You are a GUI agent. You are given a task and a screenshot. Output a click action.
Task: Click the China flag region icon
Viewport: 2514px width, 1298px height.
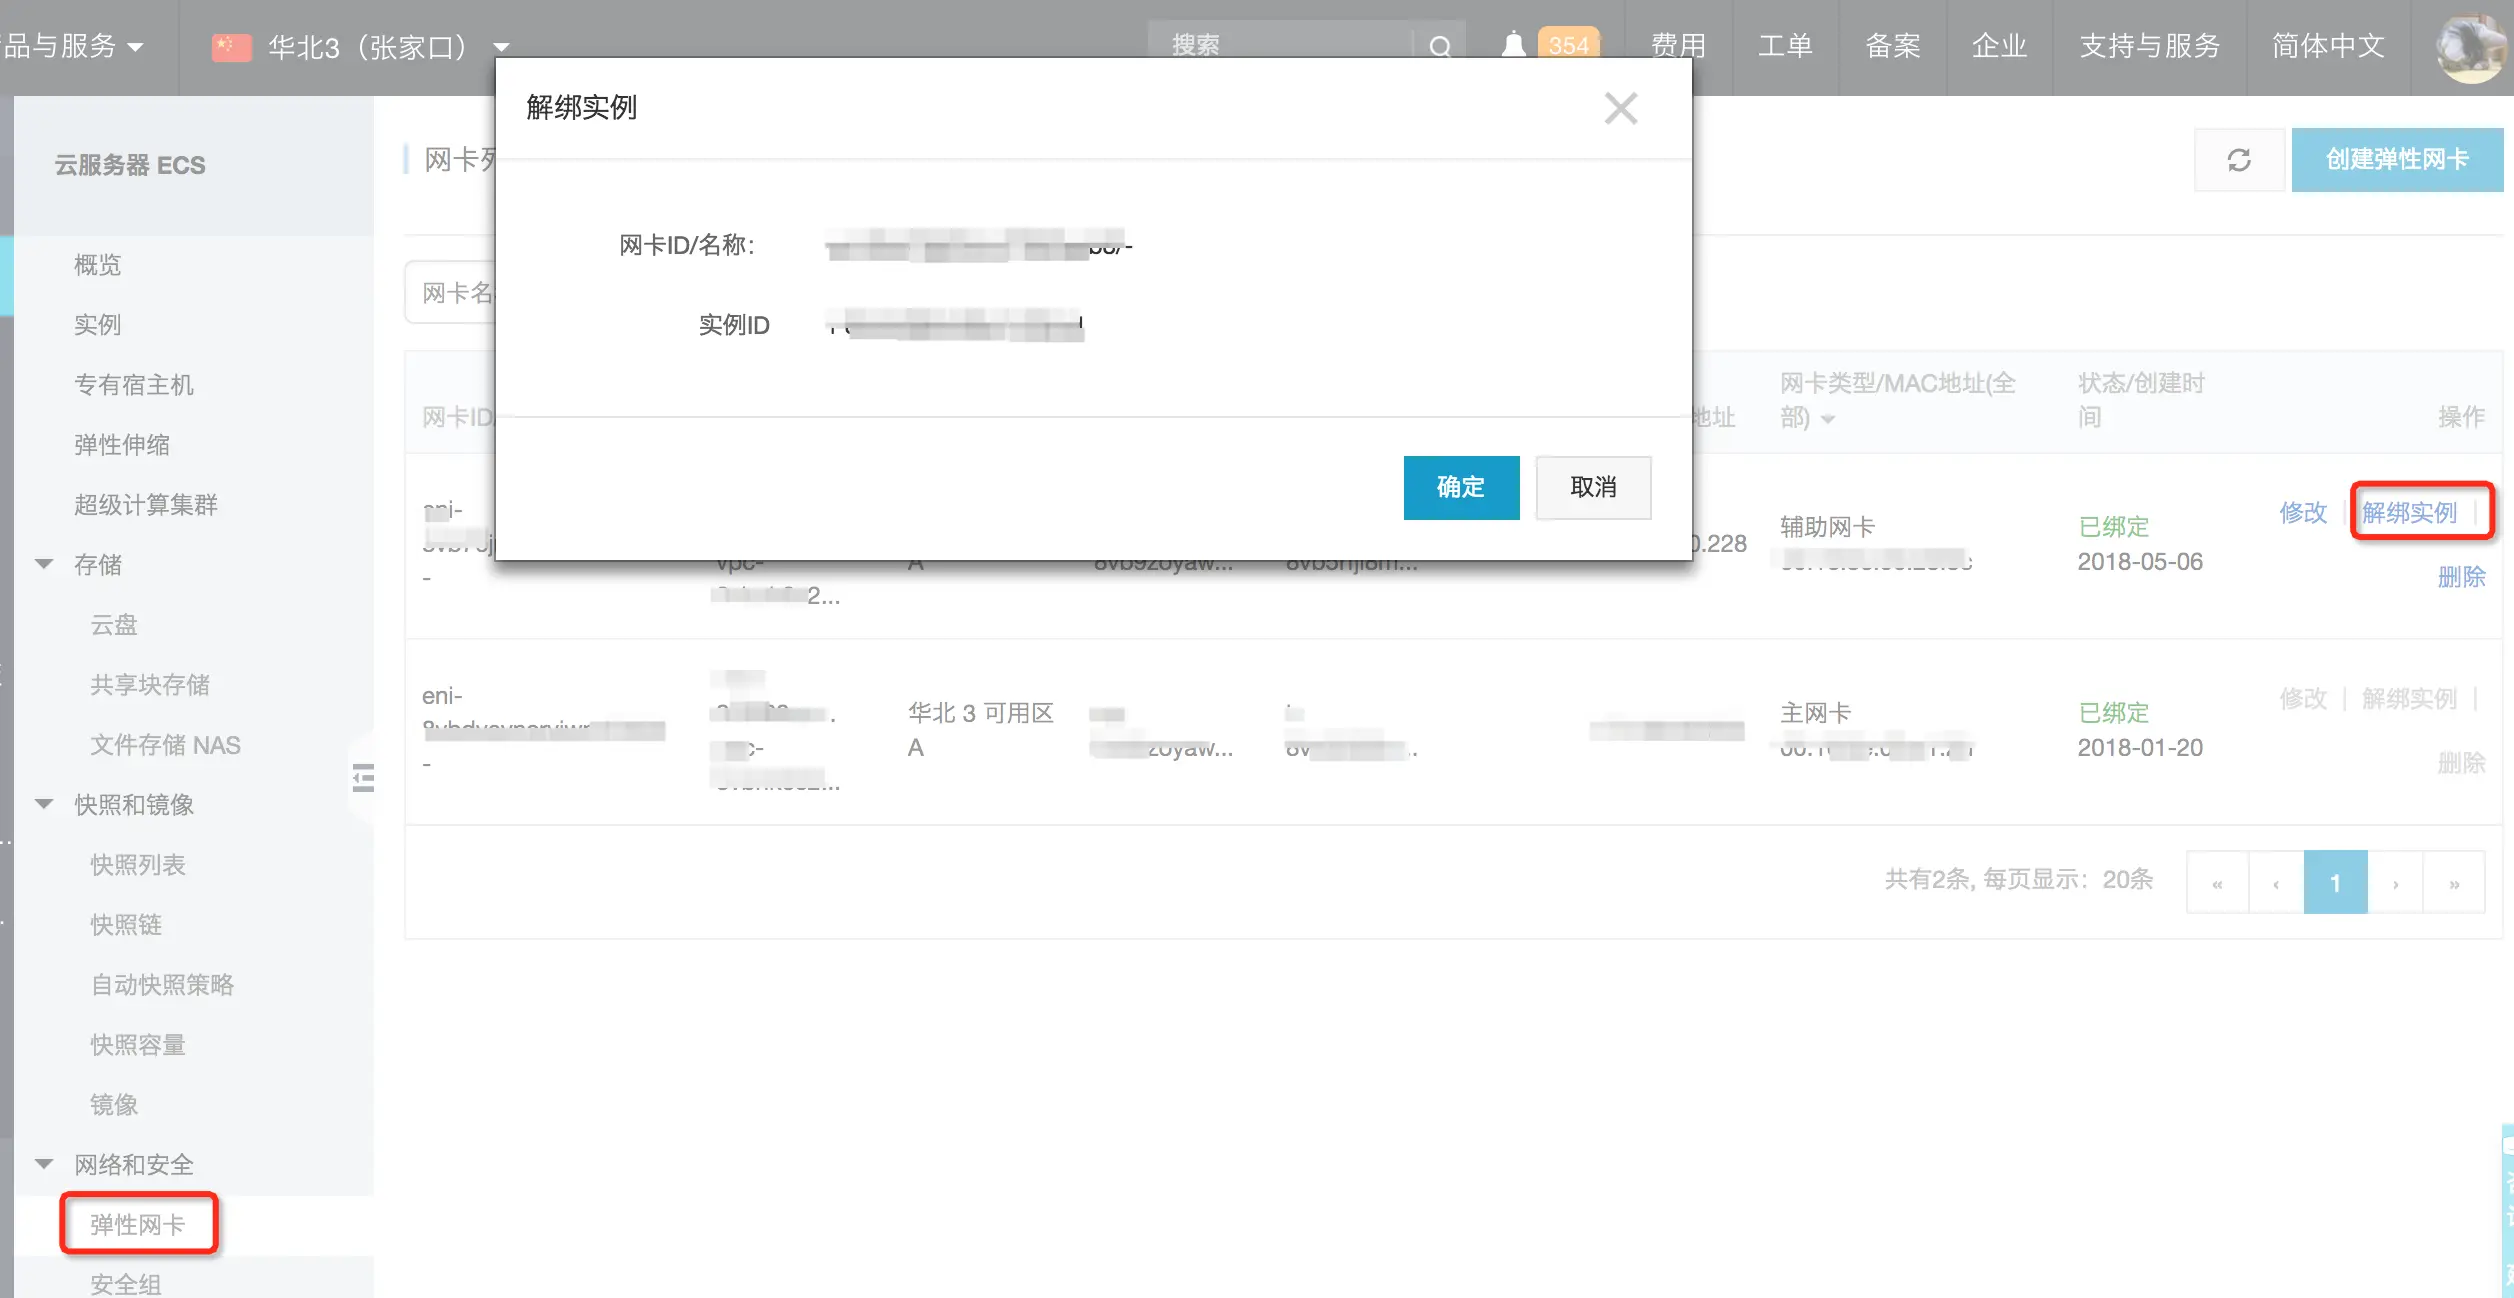tap(231, 47)
